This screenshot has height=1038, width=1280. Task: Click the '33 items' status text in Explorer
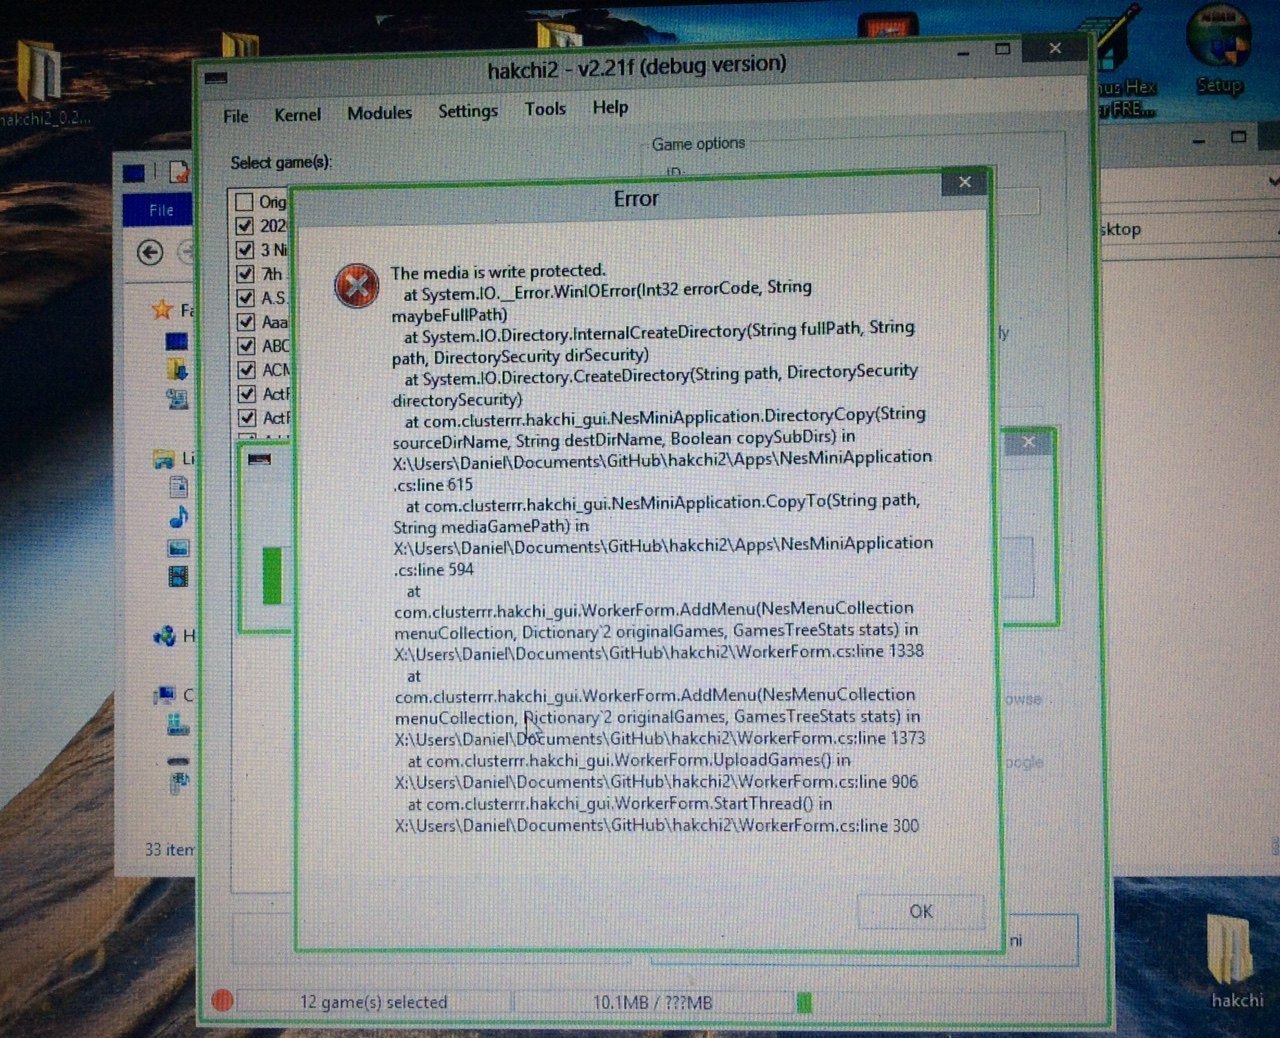point(169,849)
